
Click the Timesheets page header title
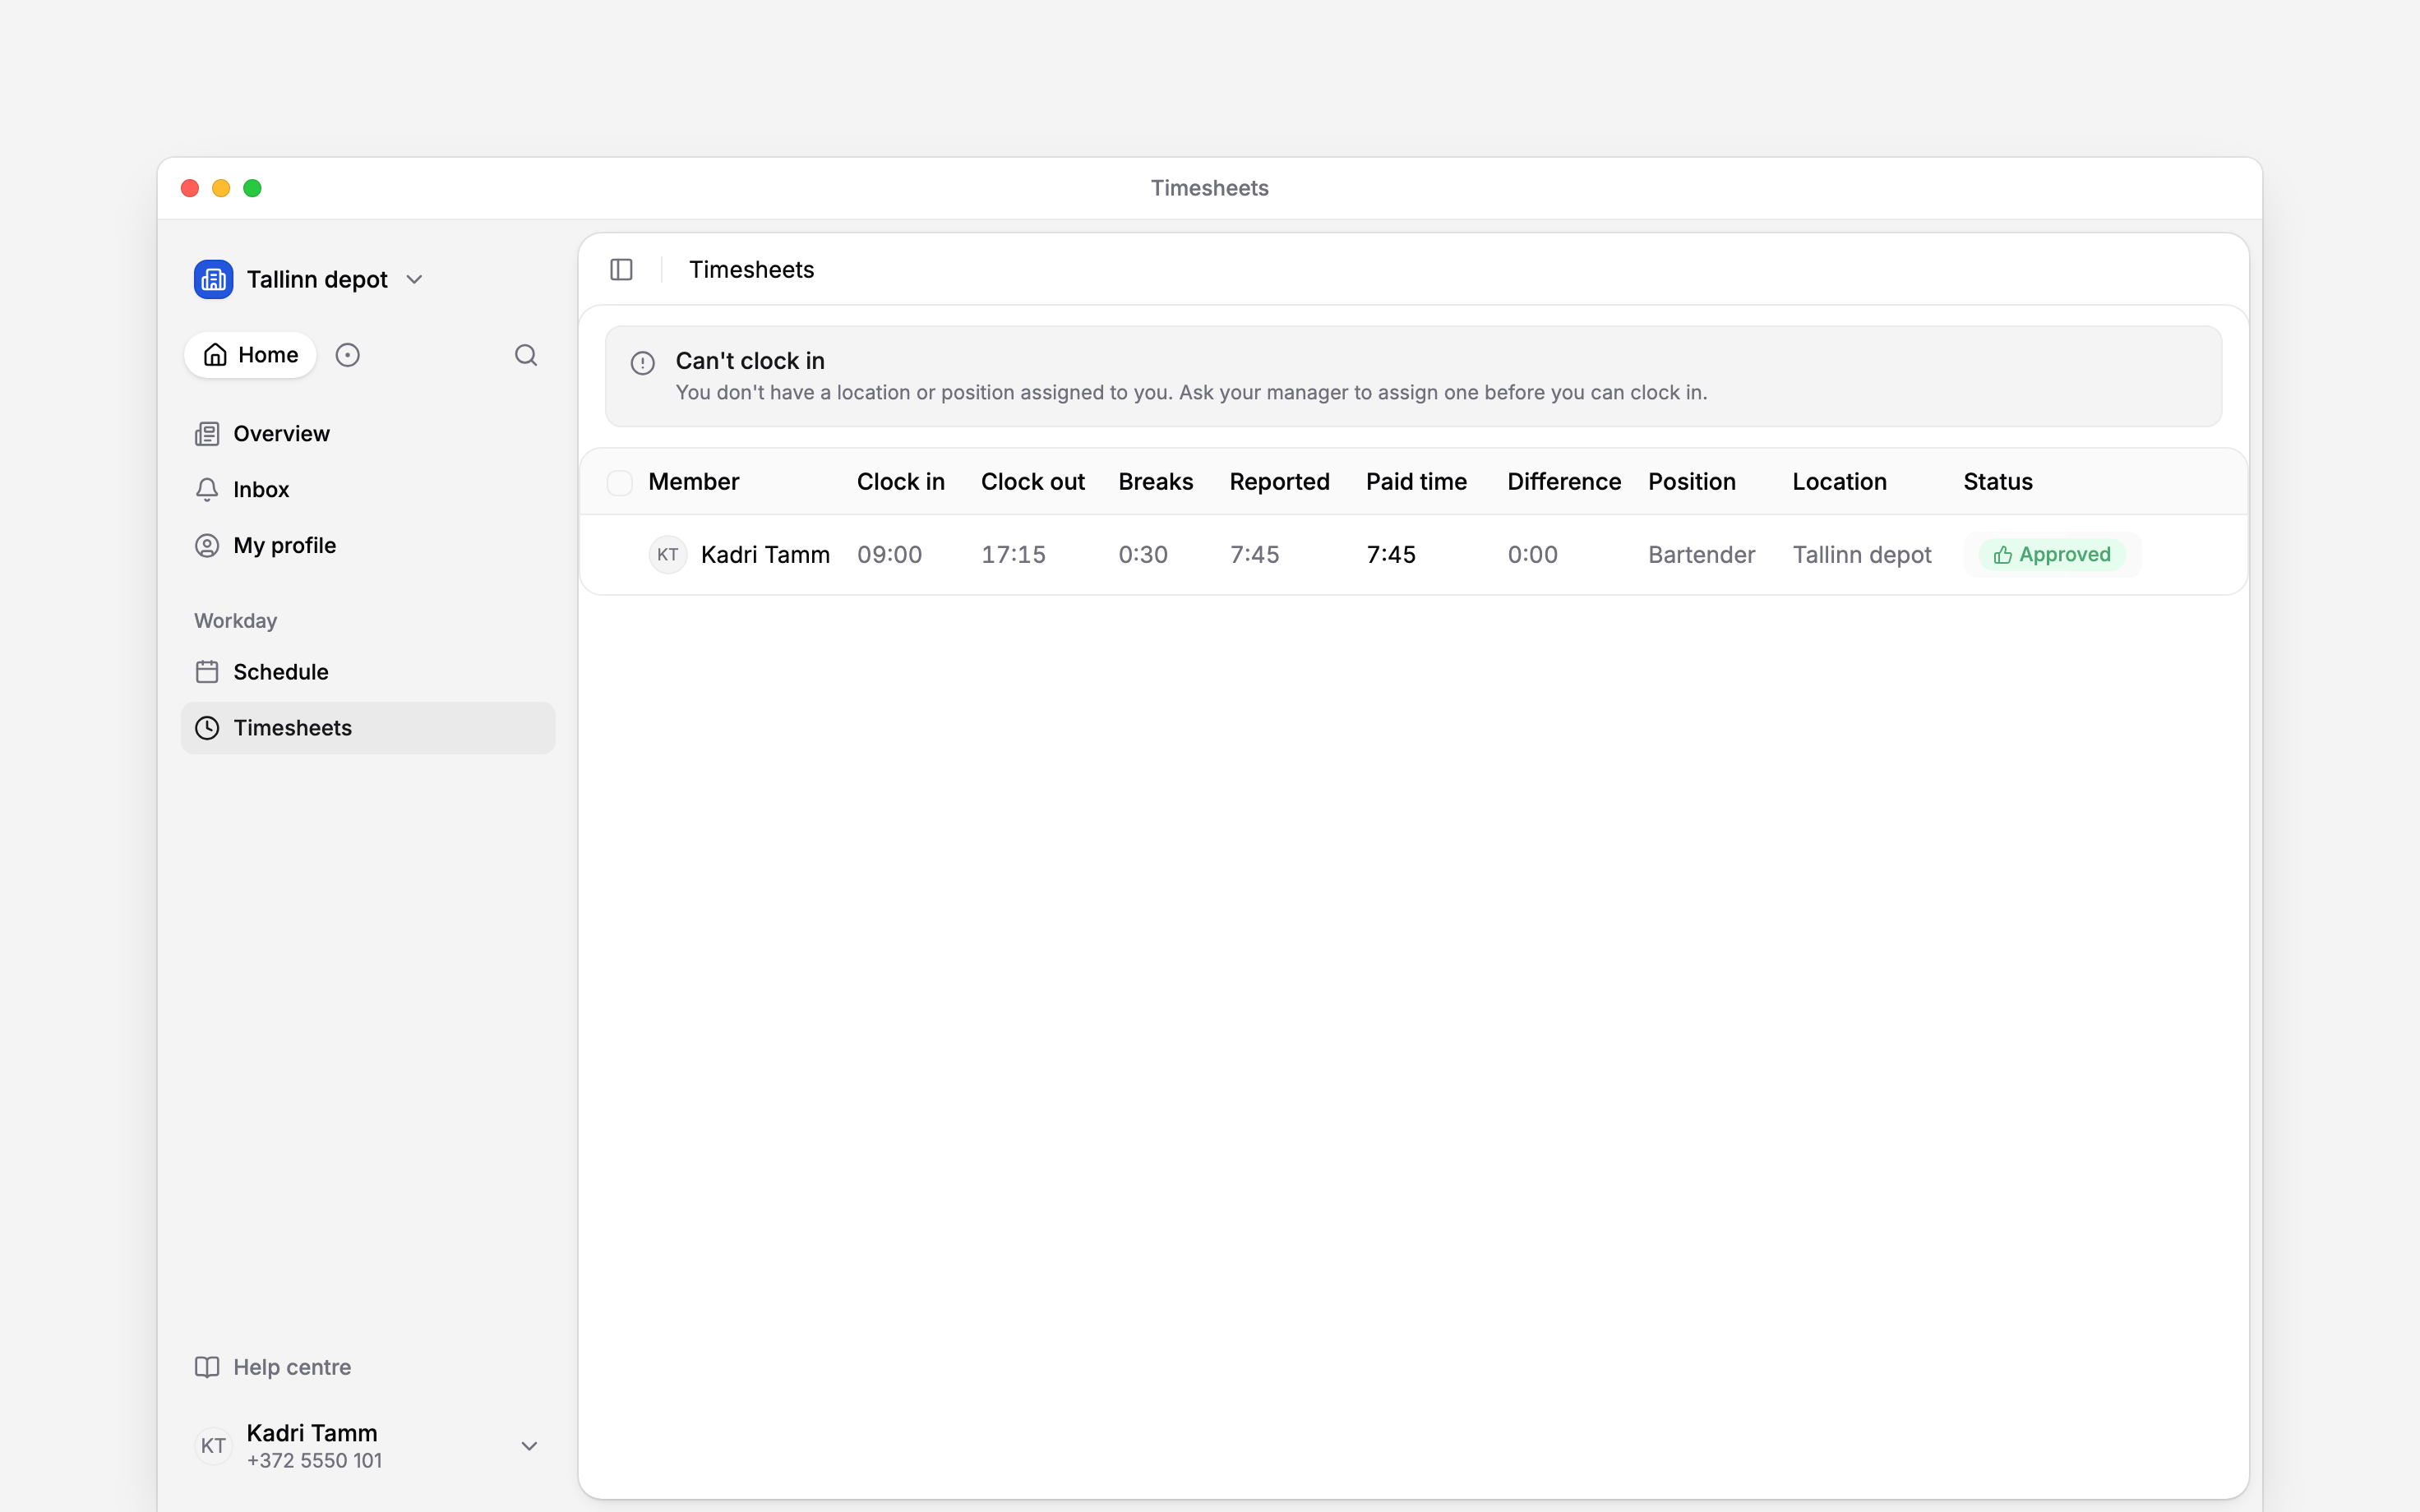(751, 270)
